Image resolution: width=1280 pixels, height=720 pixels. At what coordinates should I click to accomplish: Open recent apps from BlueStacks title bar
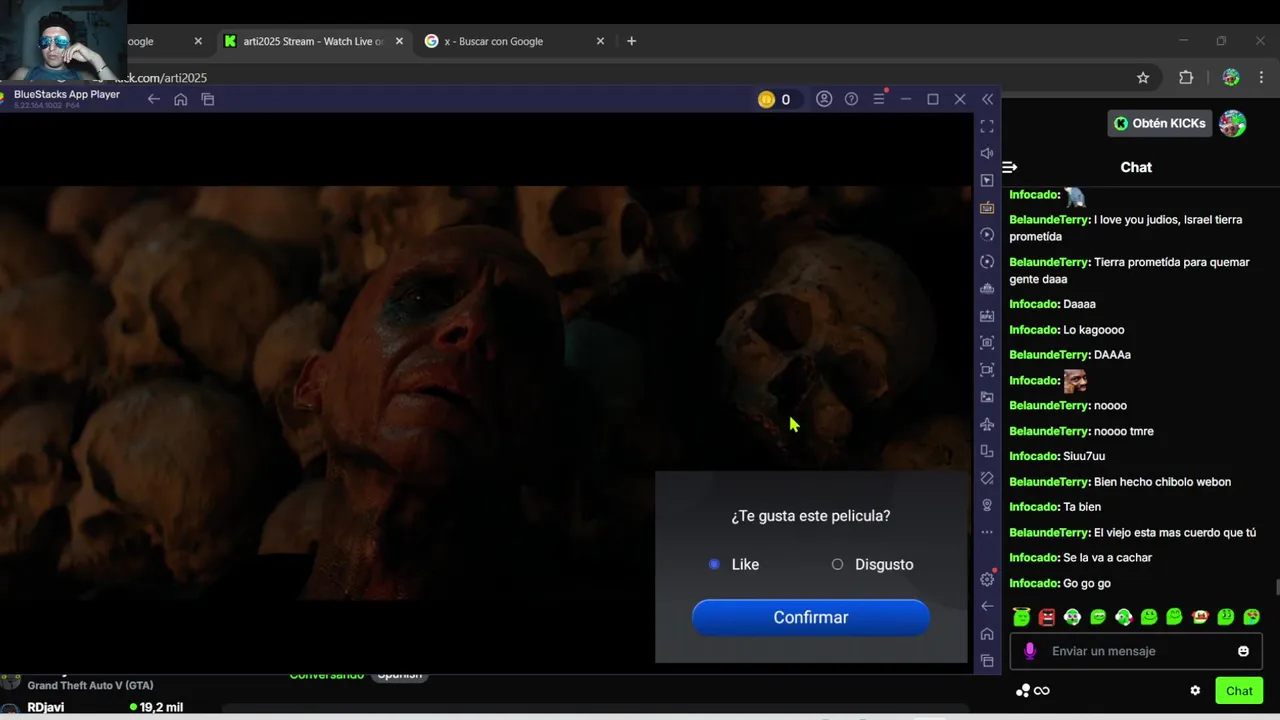coord(208,99)
